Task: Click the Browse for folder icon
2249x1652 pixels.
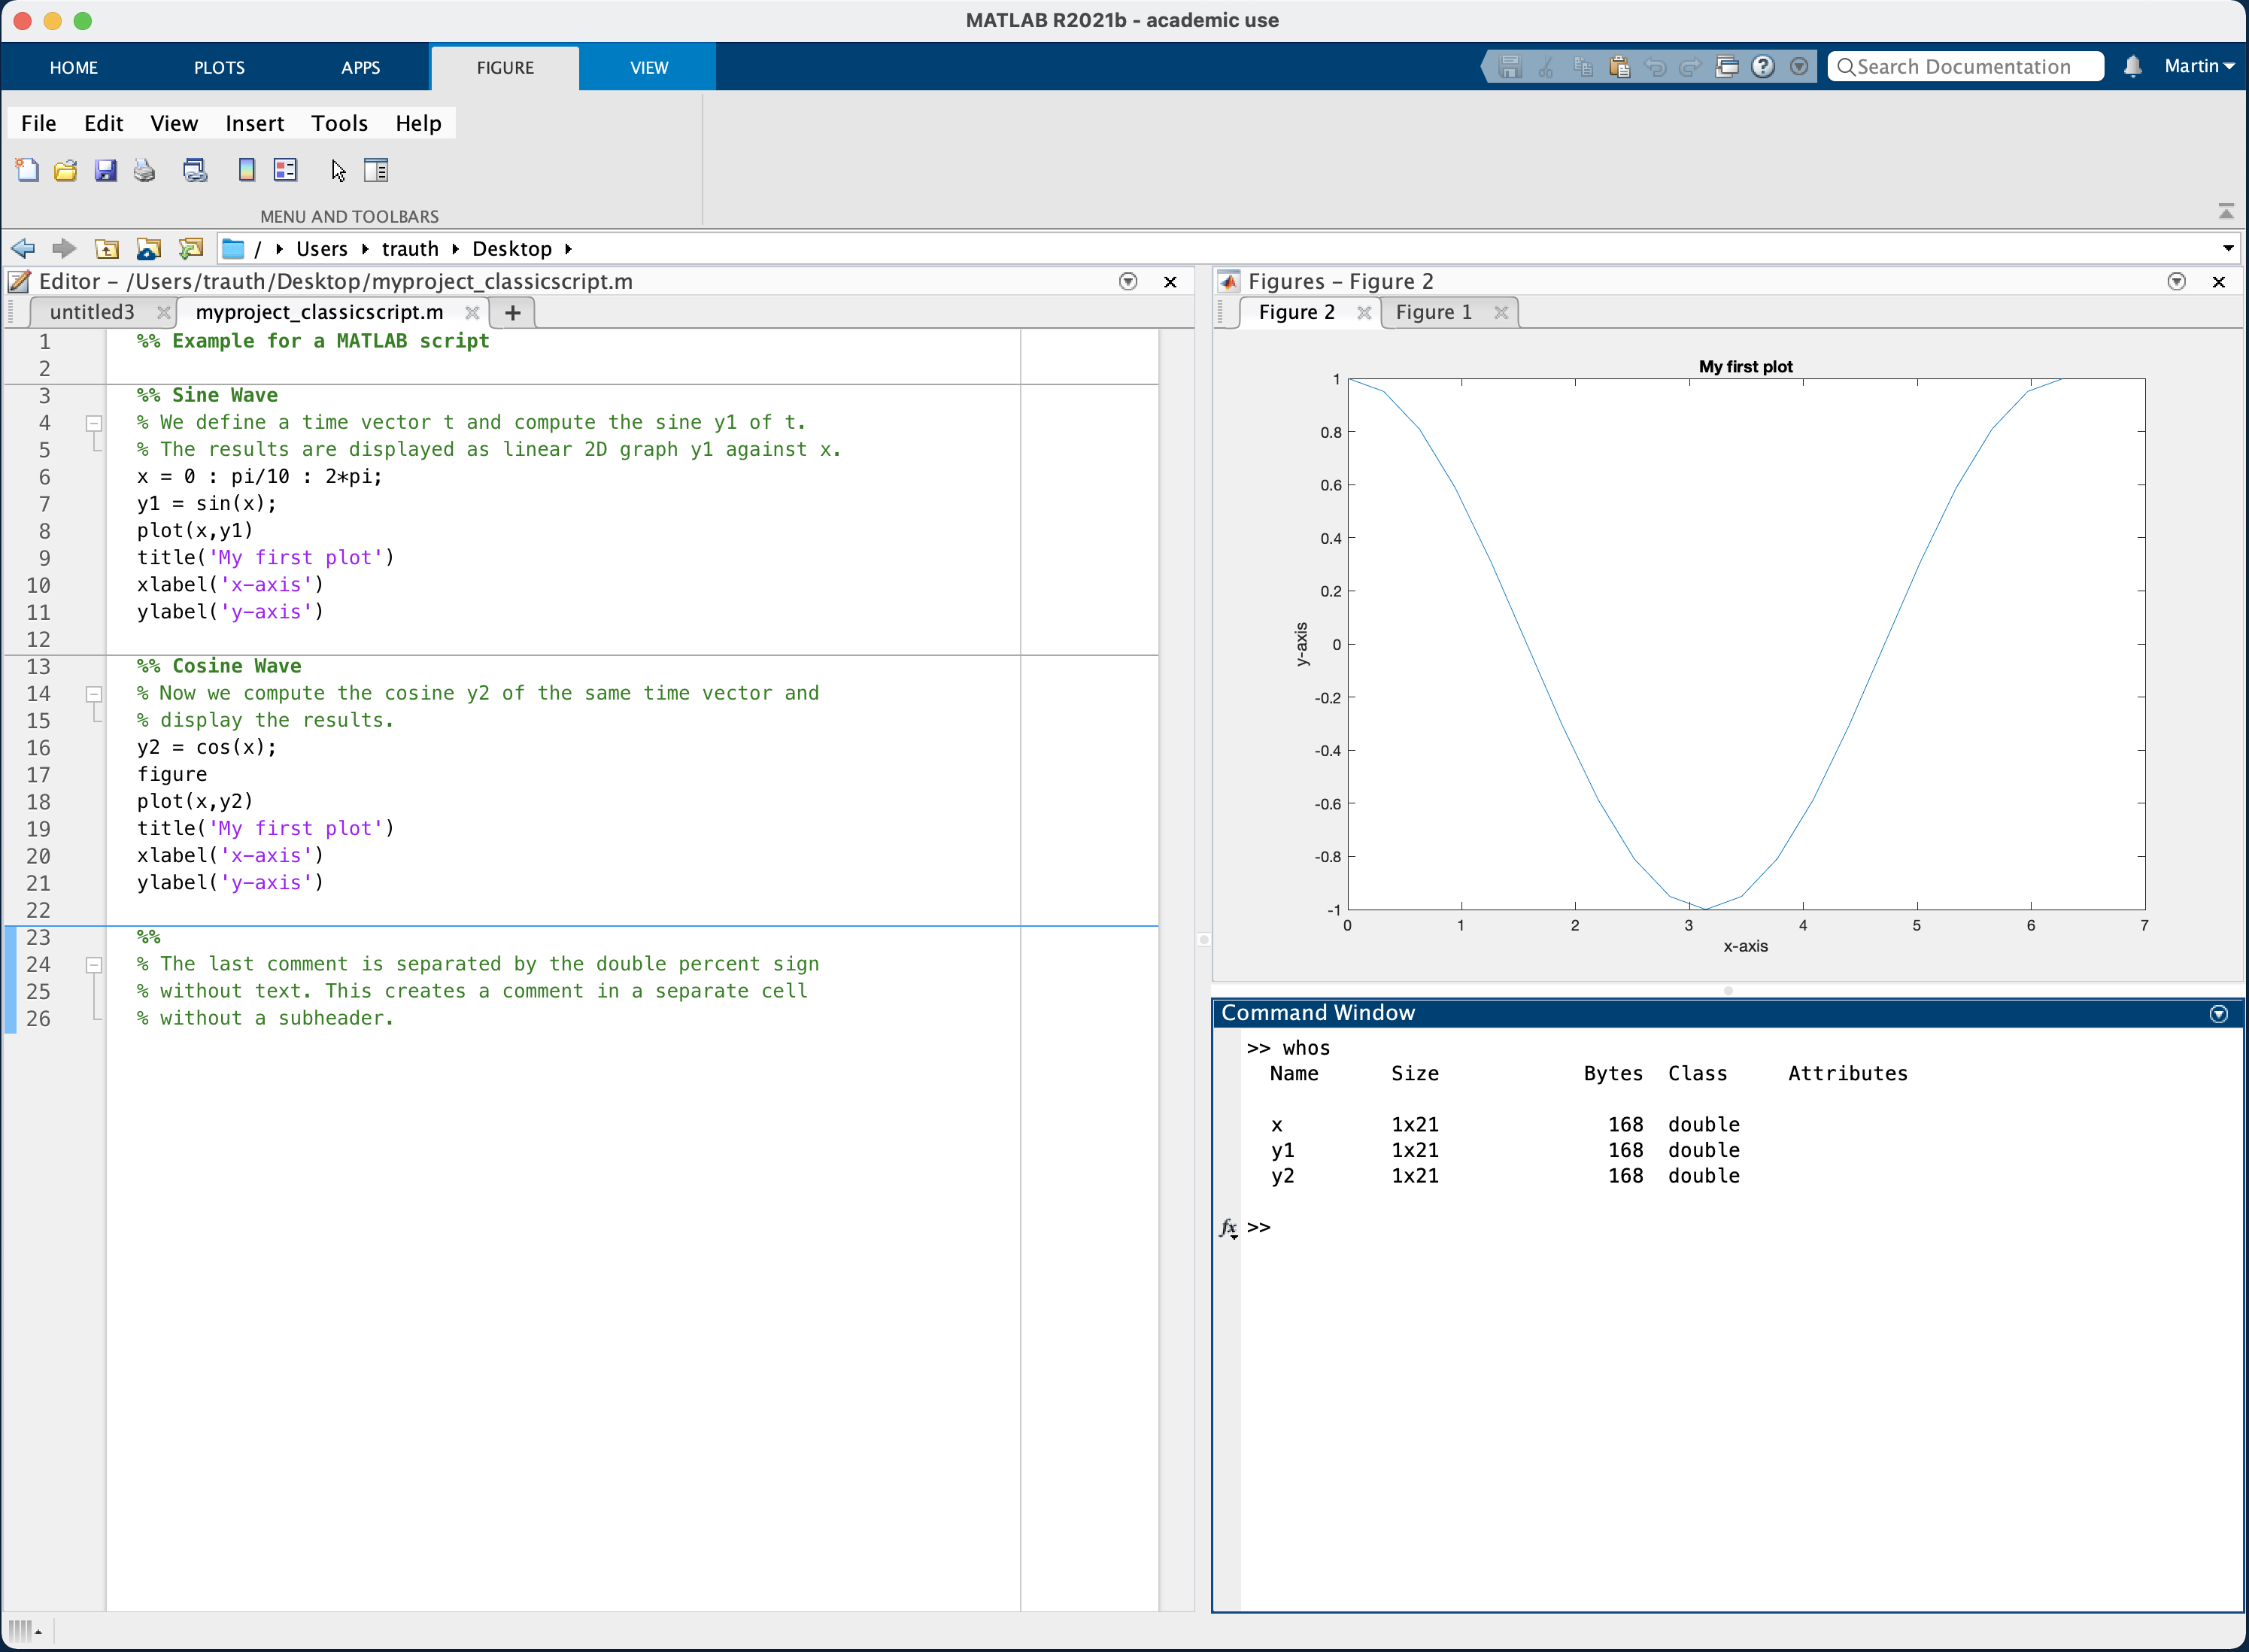Action: pos(190,248)
